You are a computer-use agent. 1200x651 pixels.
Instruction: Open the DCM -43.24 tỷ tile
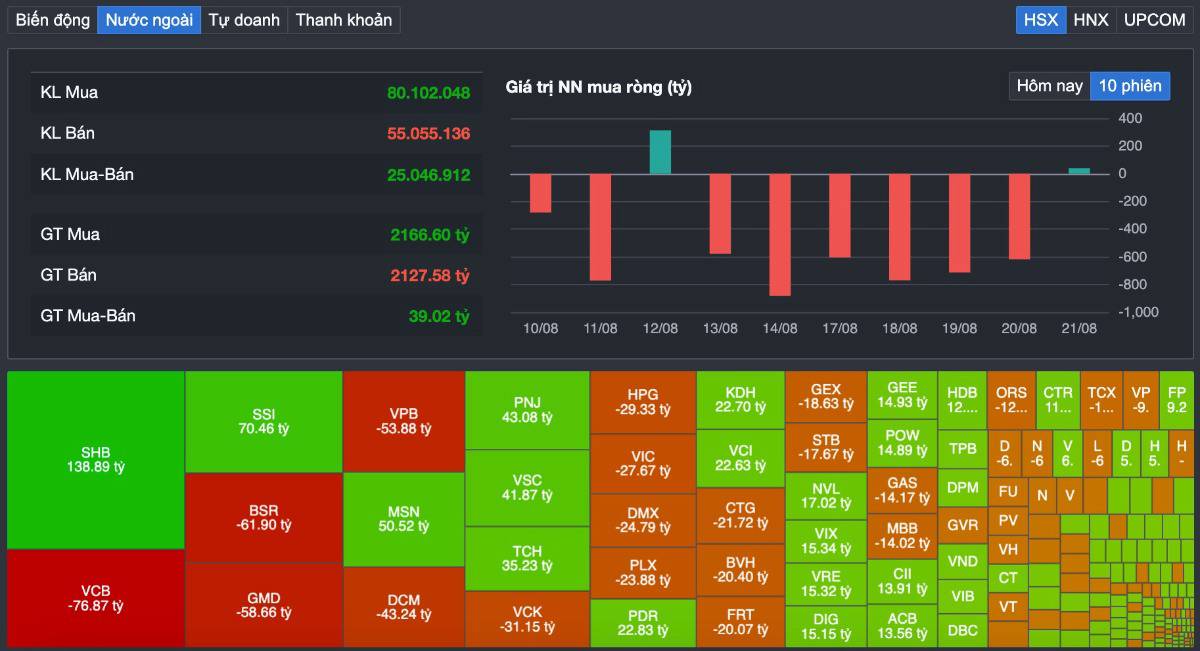click(404, 607)
